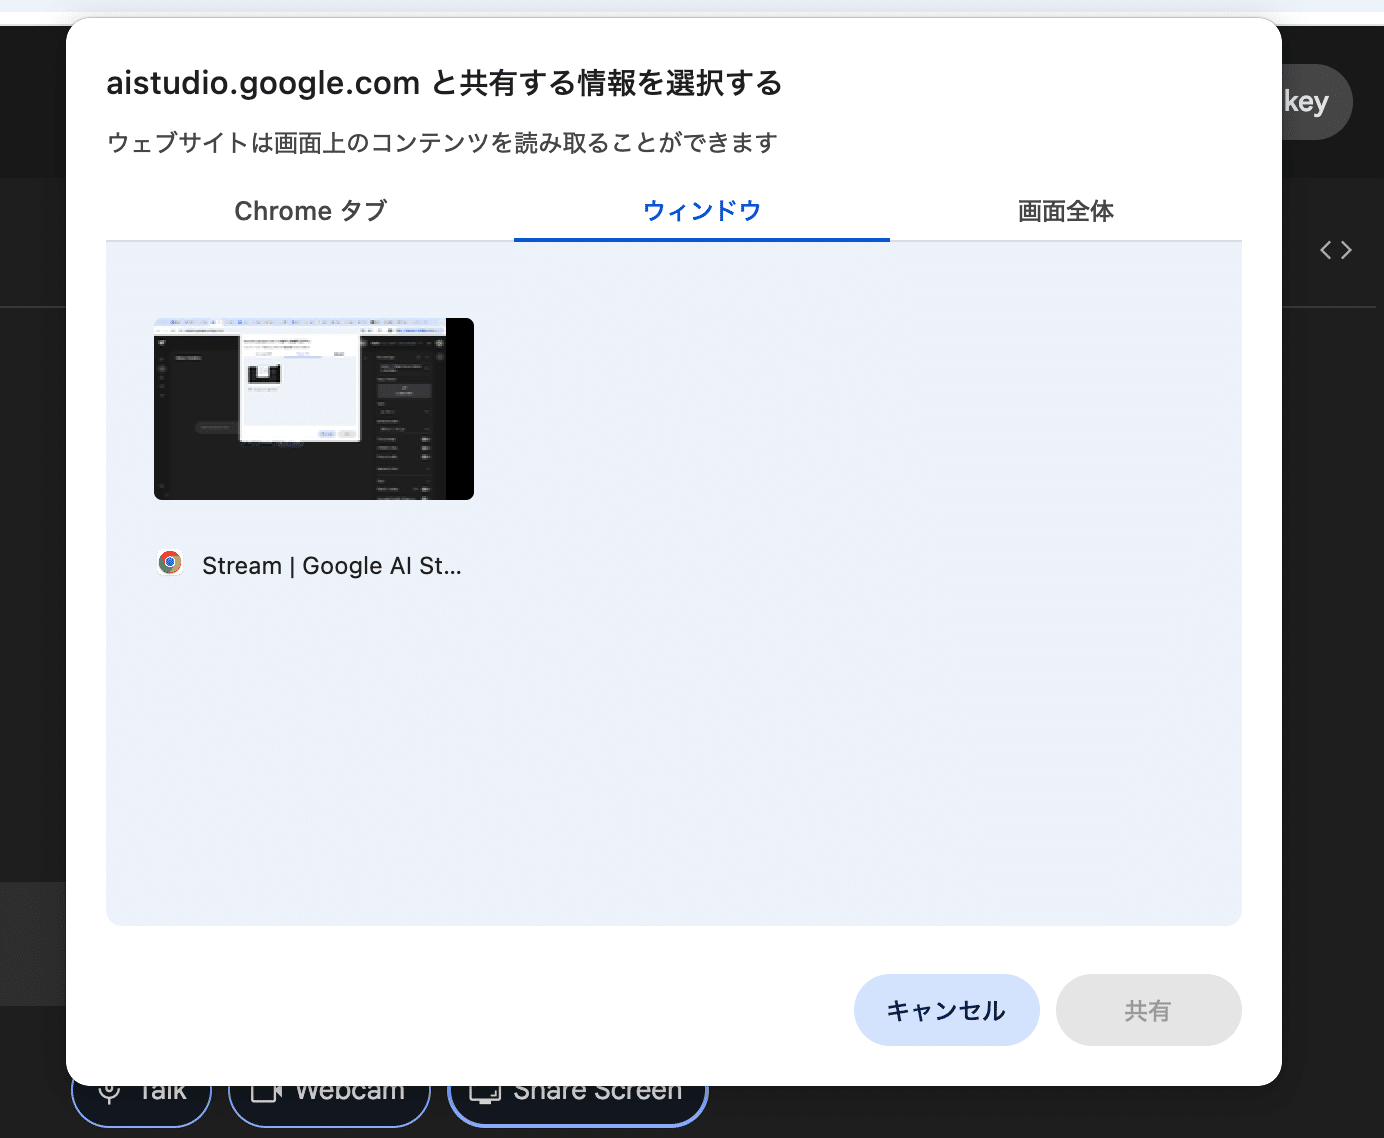Screen dimensions: 1384x1138
Task: Select the Stream window preview thumbnail
Action: [300, 408]
